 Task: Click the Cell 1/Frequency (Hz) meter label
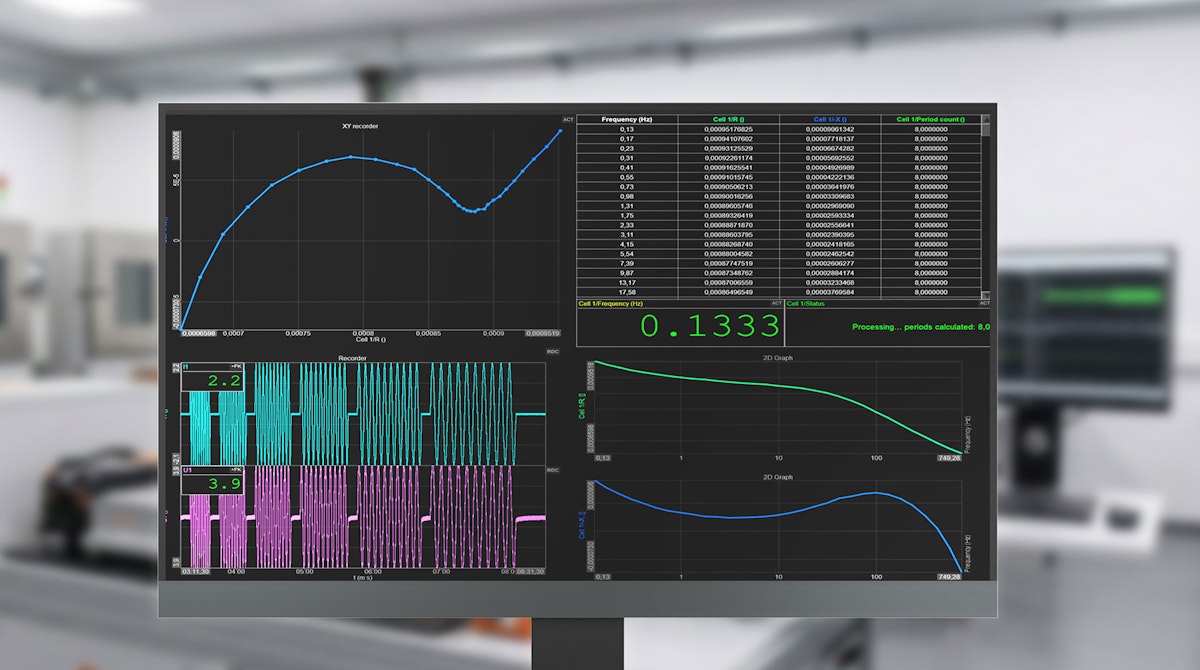(611, 303)
